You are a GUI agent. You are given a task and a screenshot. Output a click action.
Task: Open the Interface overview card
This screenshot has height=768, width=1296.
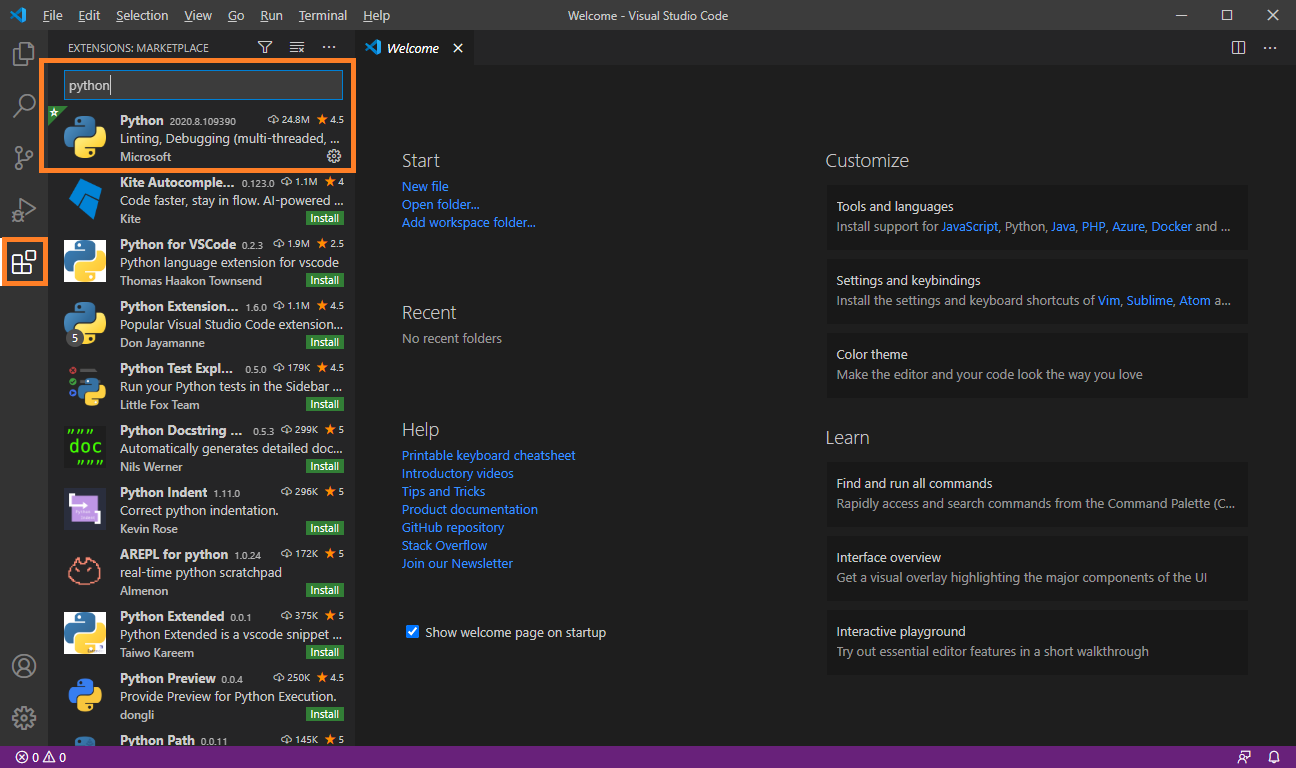(x=1037, y=567)
